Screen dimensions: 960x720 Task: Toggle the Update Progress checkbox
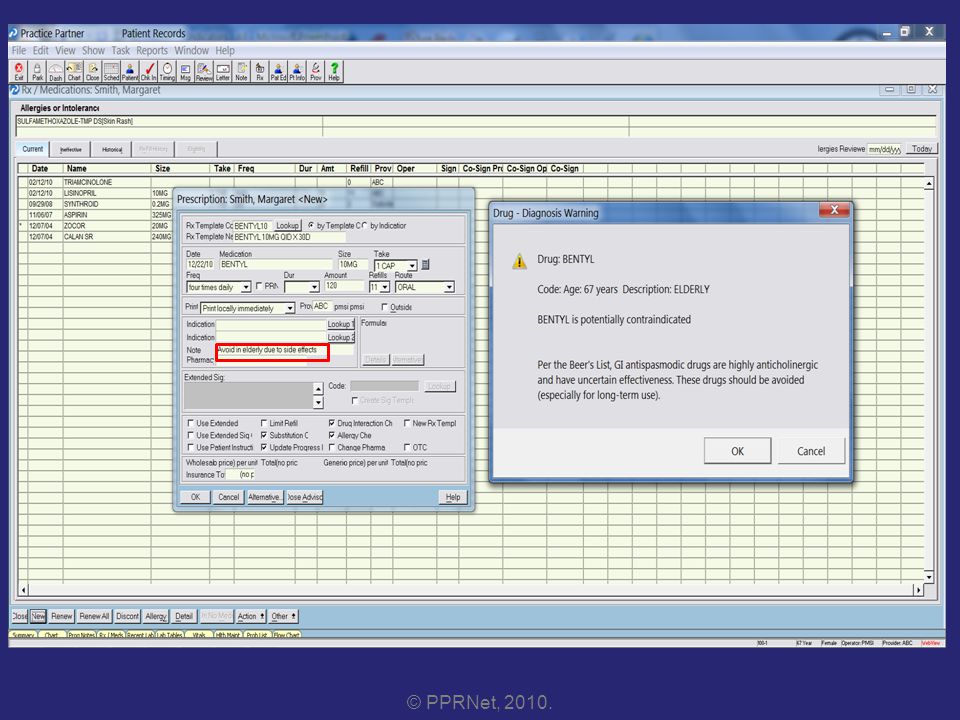point(264,447)
